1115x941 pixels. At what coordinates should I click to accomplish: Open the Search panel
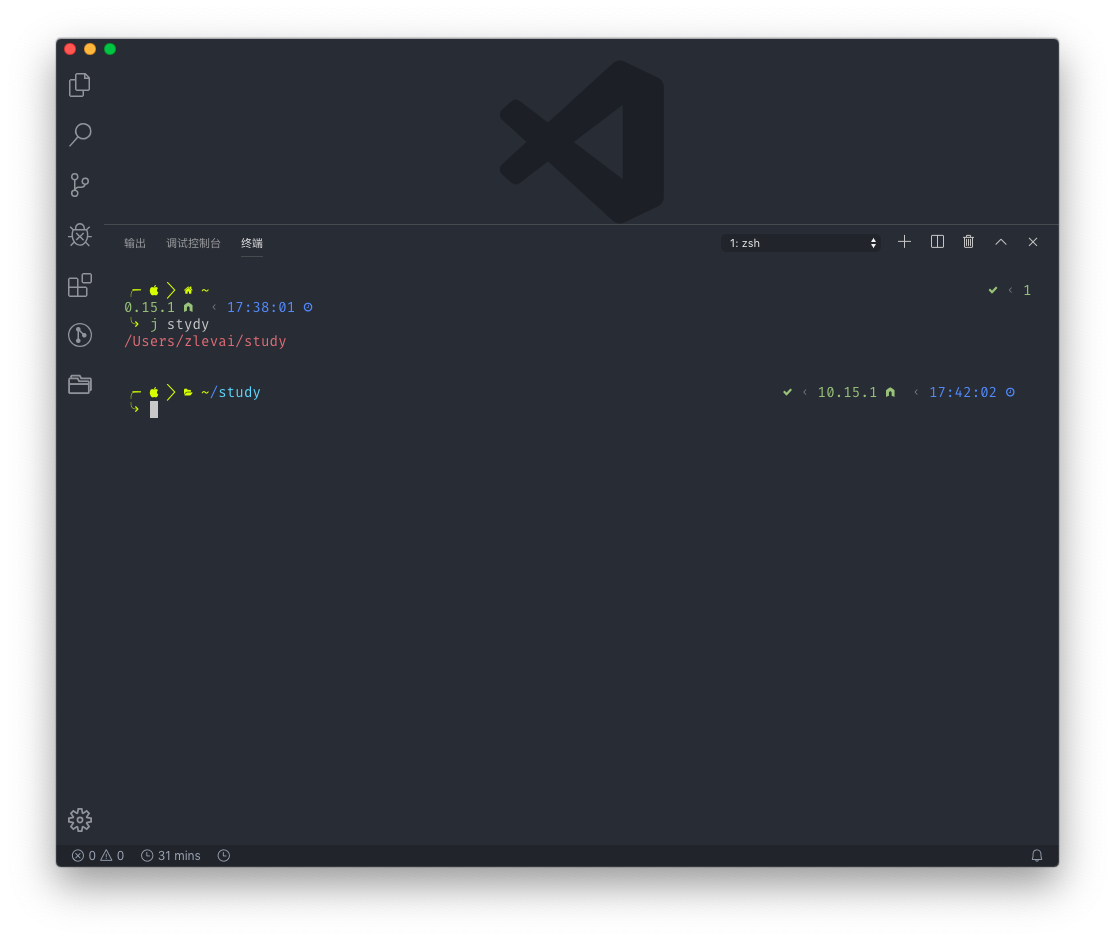tap(80, 134)
